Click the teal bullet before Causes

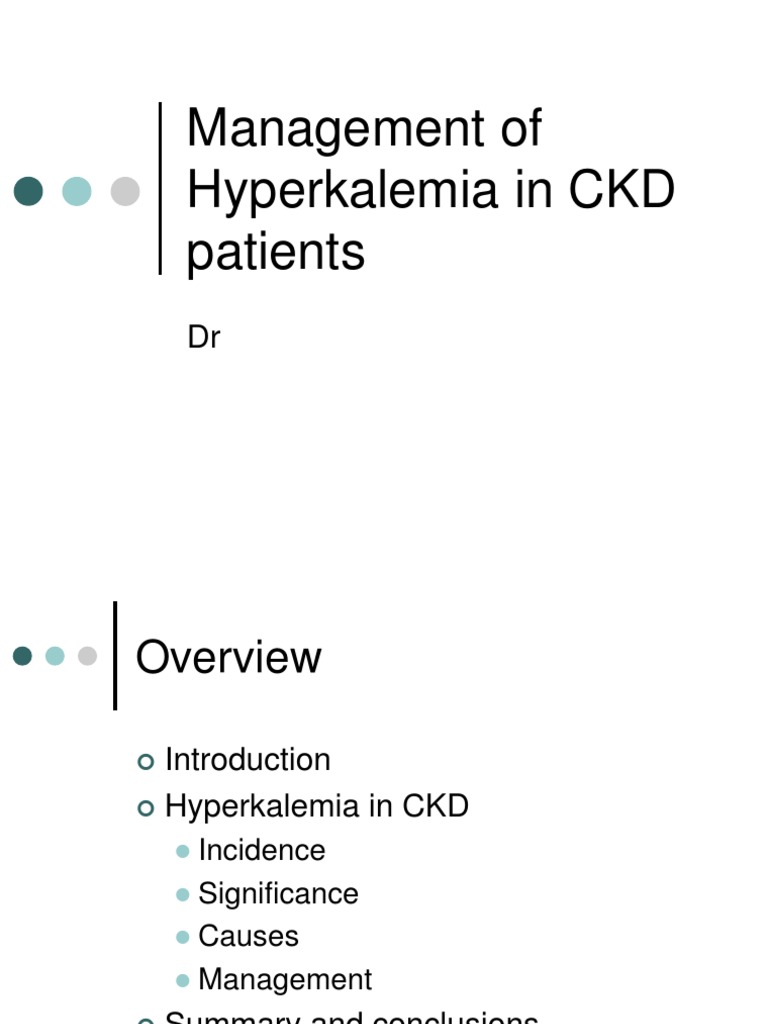(182, 937)
